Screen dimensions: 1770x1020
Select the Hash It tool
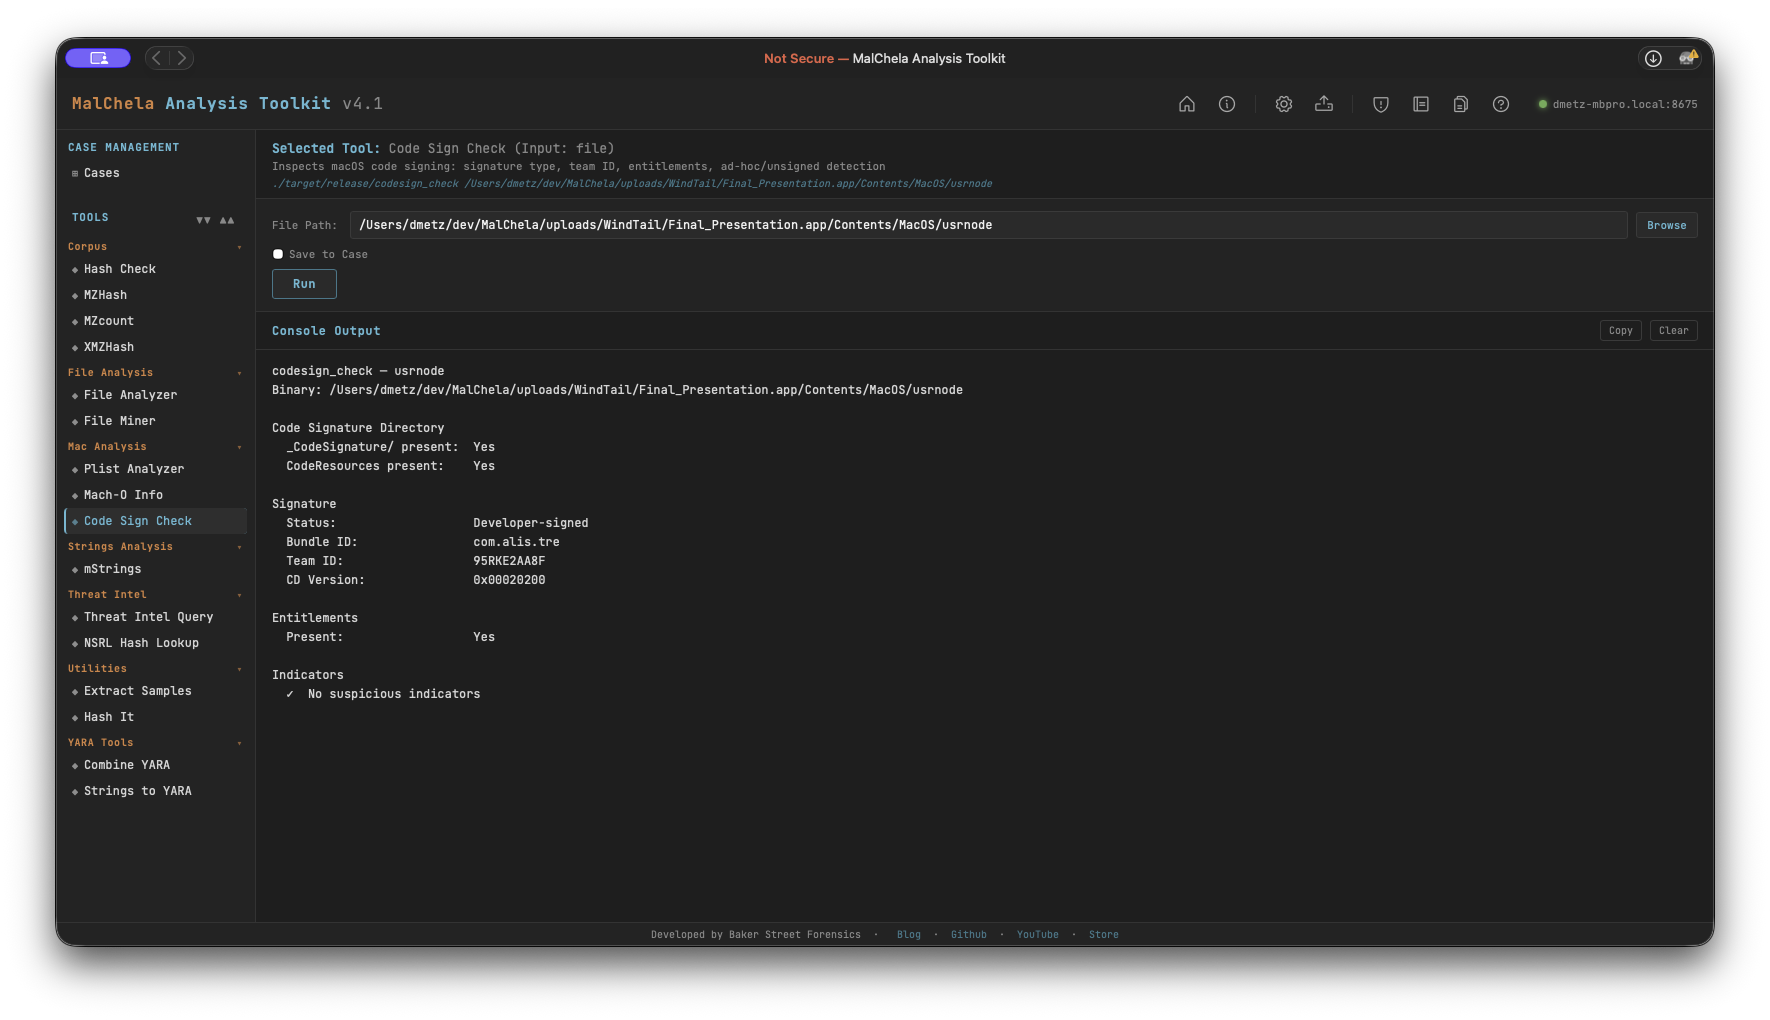tap(155, 717)
